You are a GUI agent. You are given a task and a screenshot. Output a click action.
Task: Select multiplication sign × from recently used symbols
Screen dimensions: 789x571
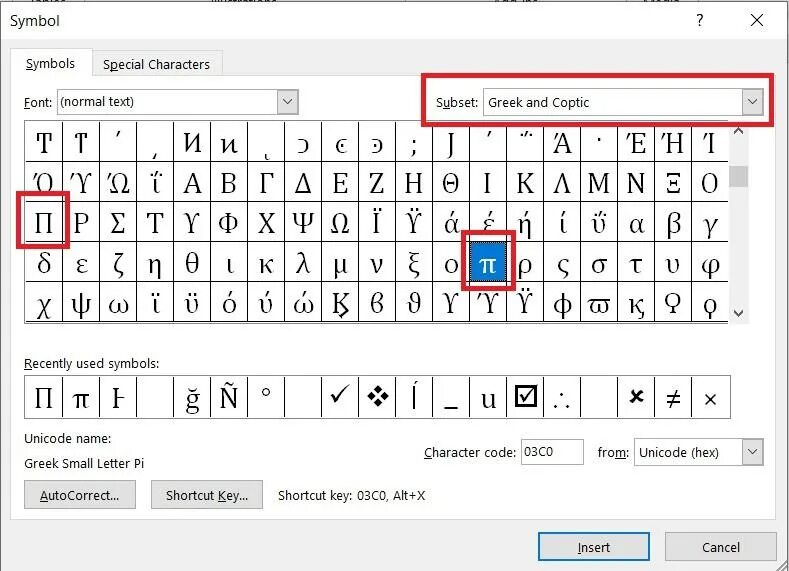711,397
